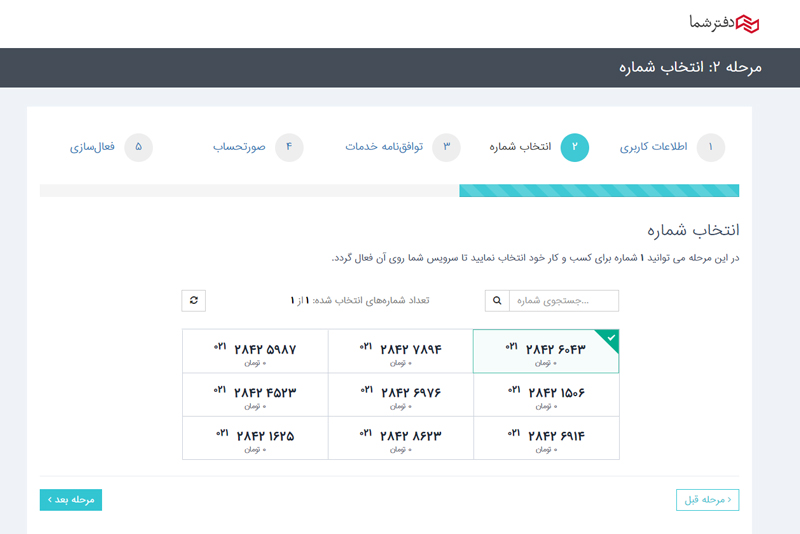
Task: Click step 1 circle in wizard
Action: pos(711,147)
